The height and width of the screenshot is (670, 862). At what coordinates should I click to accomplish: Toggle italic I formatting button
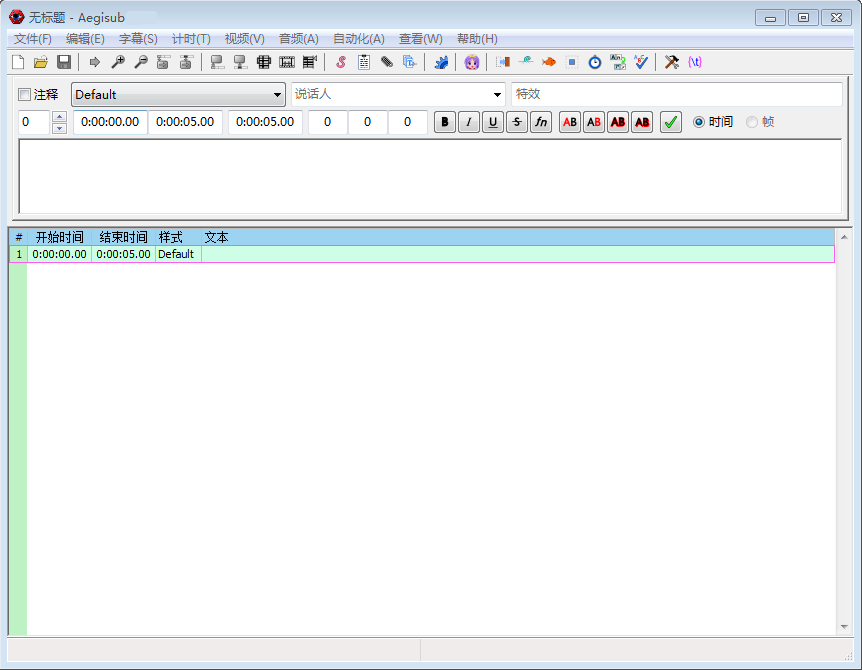point(469,122)
